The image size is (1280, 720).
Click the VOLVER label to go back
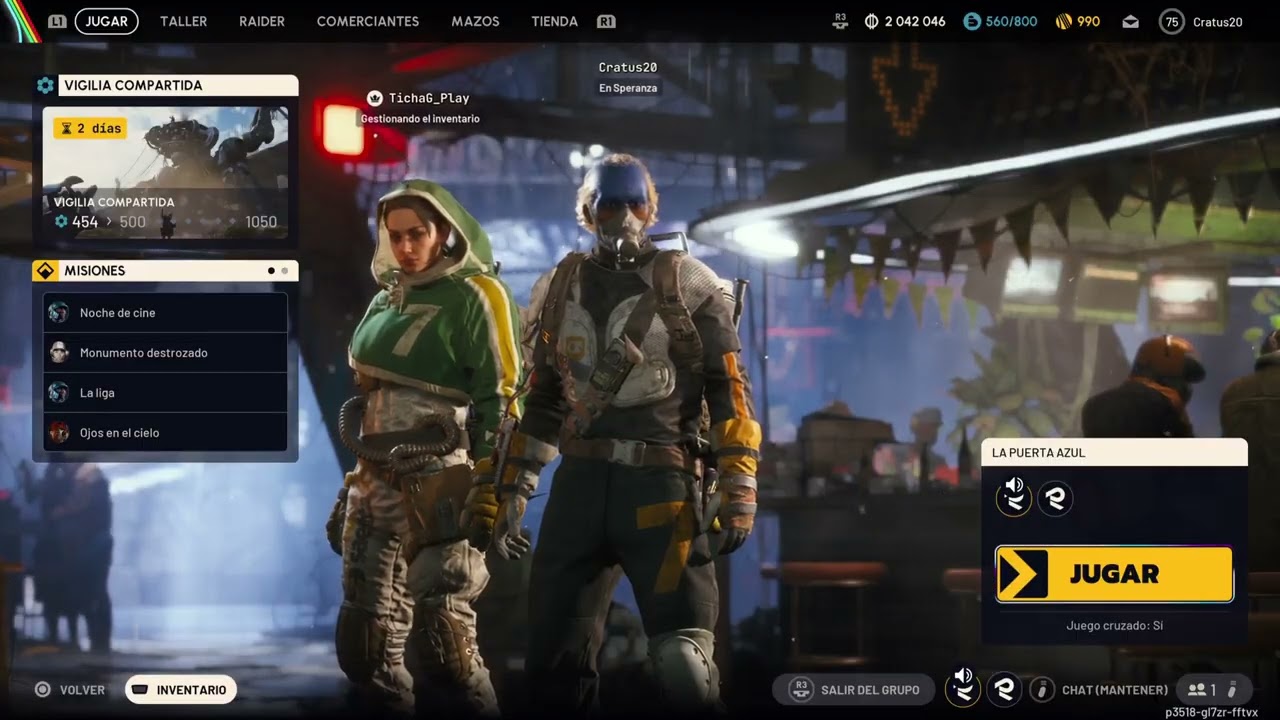click(x=82, y=690)
